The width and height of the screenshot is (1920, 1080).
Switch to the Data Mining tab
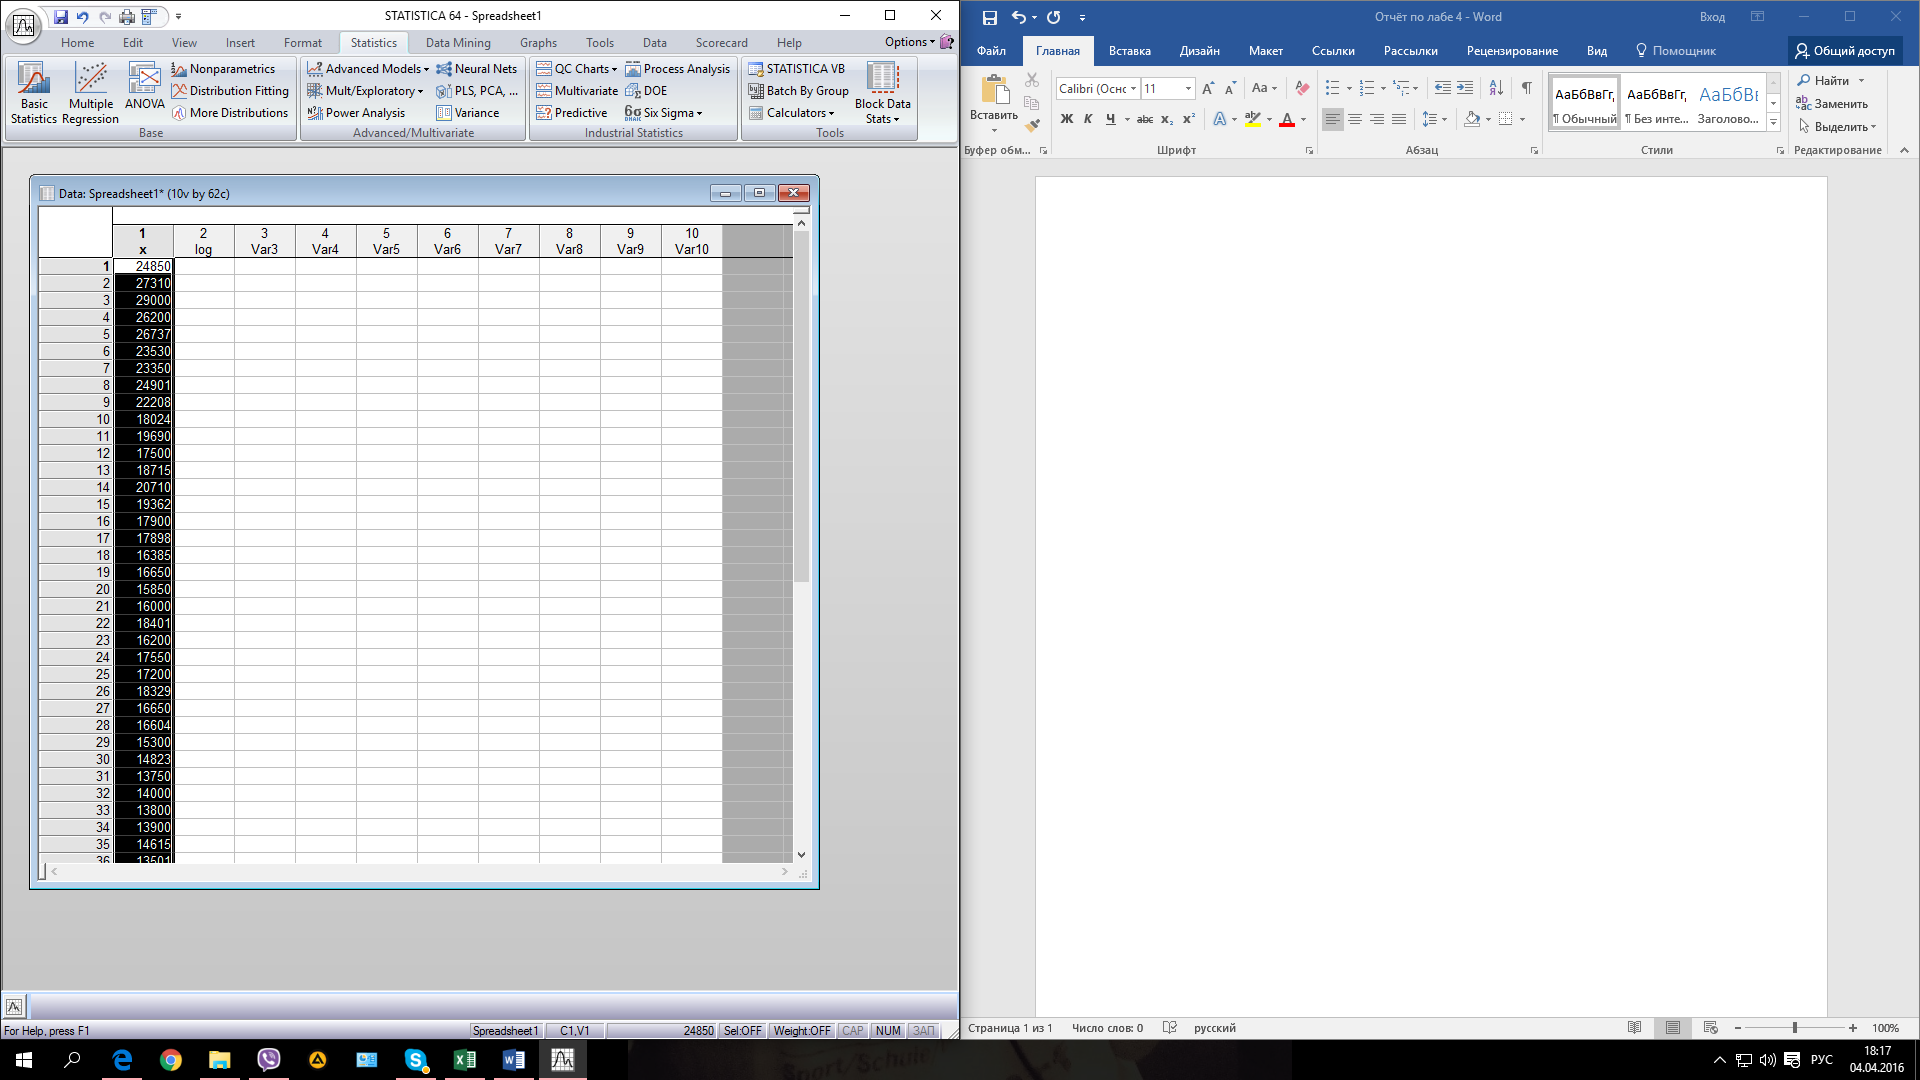tap(458, 43)
